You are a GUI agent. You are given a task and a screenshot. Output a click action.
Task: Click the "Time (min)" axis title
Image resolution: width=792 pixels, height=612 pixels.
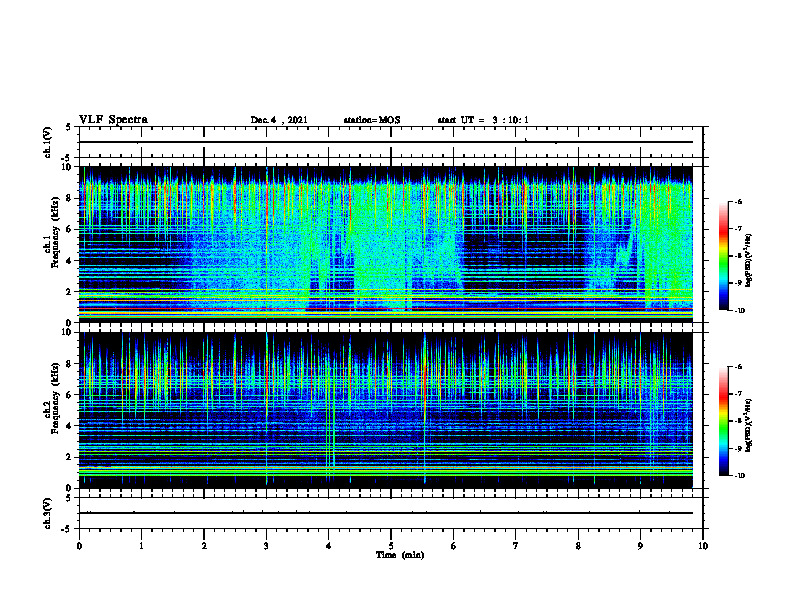(x=400, y=554)
